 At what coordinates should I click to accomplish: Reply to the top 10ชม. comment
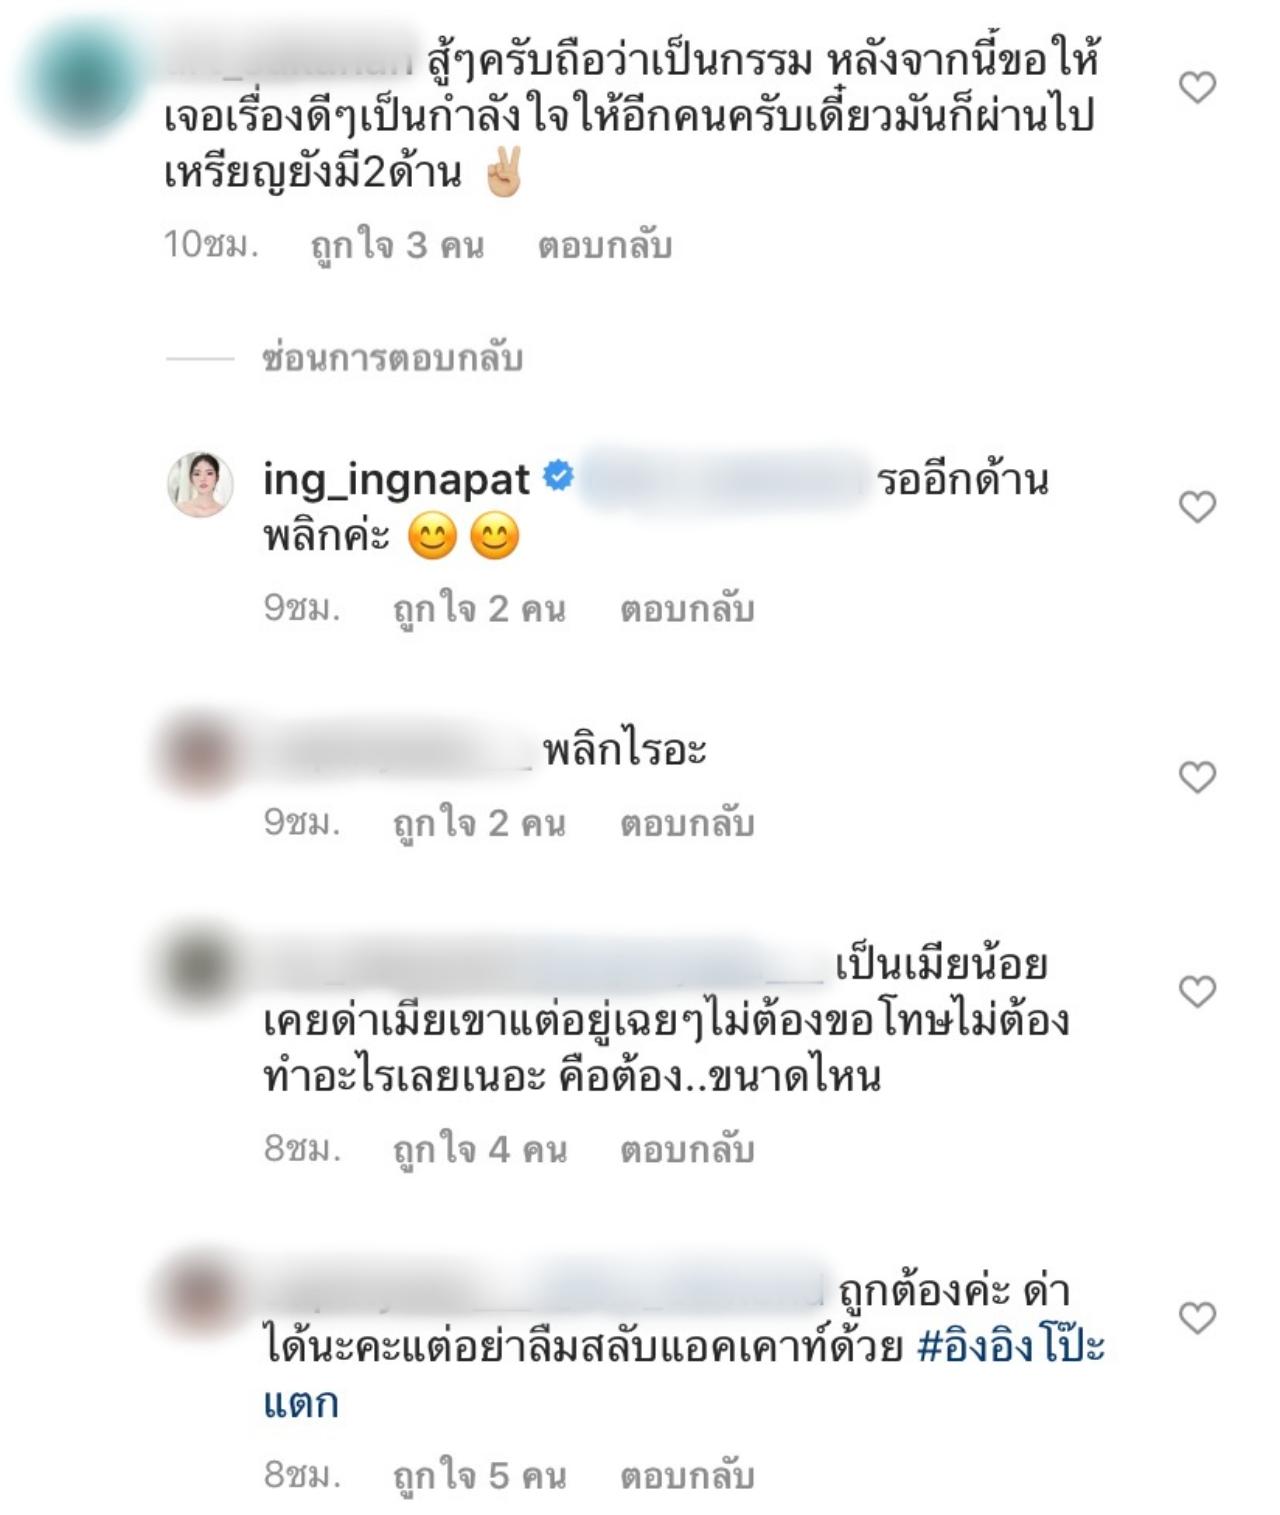[x=604, y=245]
